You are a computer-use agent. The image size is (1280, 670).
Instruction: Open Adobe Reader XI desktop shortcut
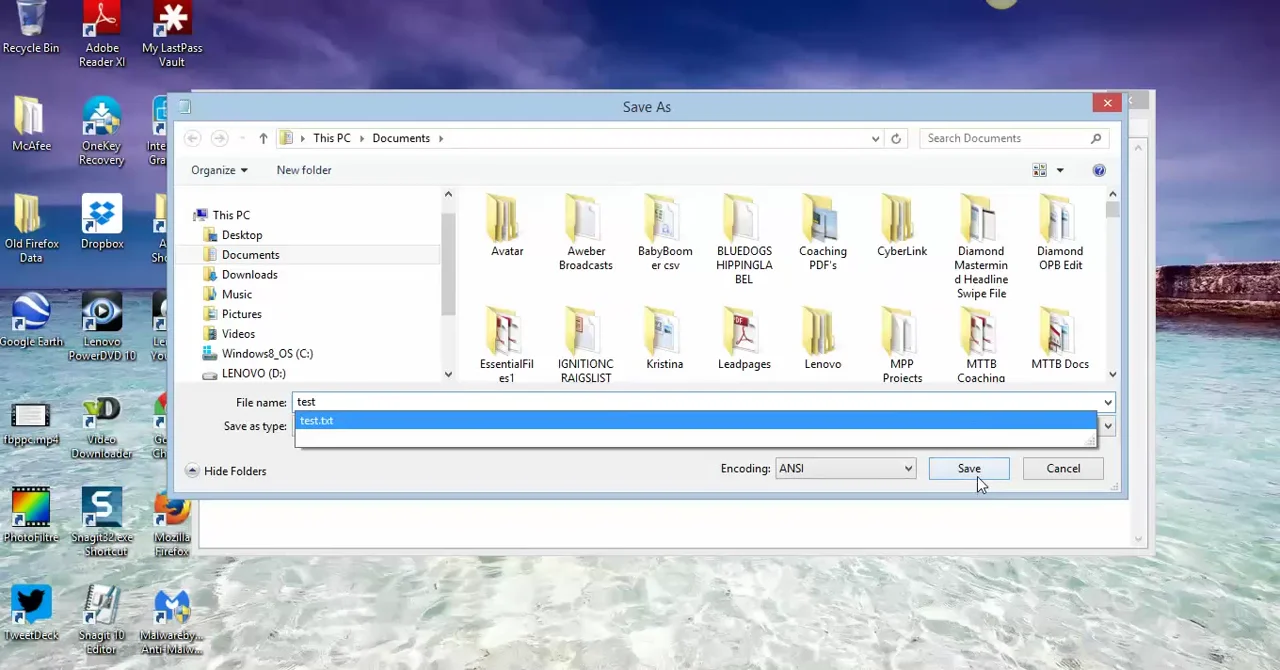102,35
